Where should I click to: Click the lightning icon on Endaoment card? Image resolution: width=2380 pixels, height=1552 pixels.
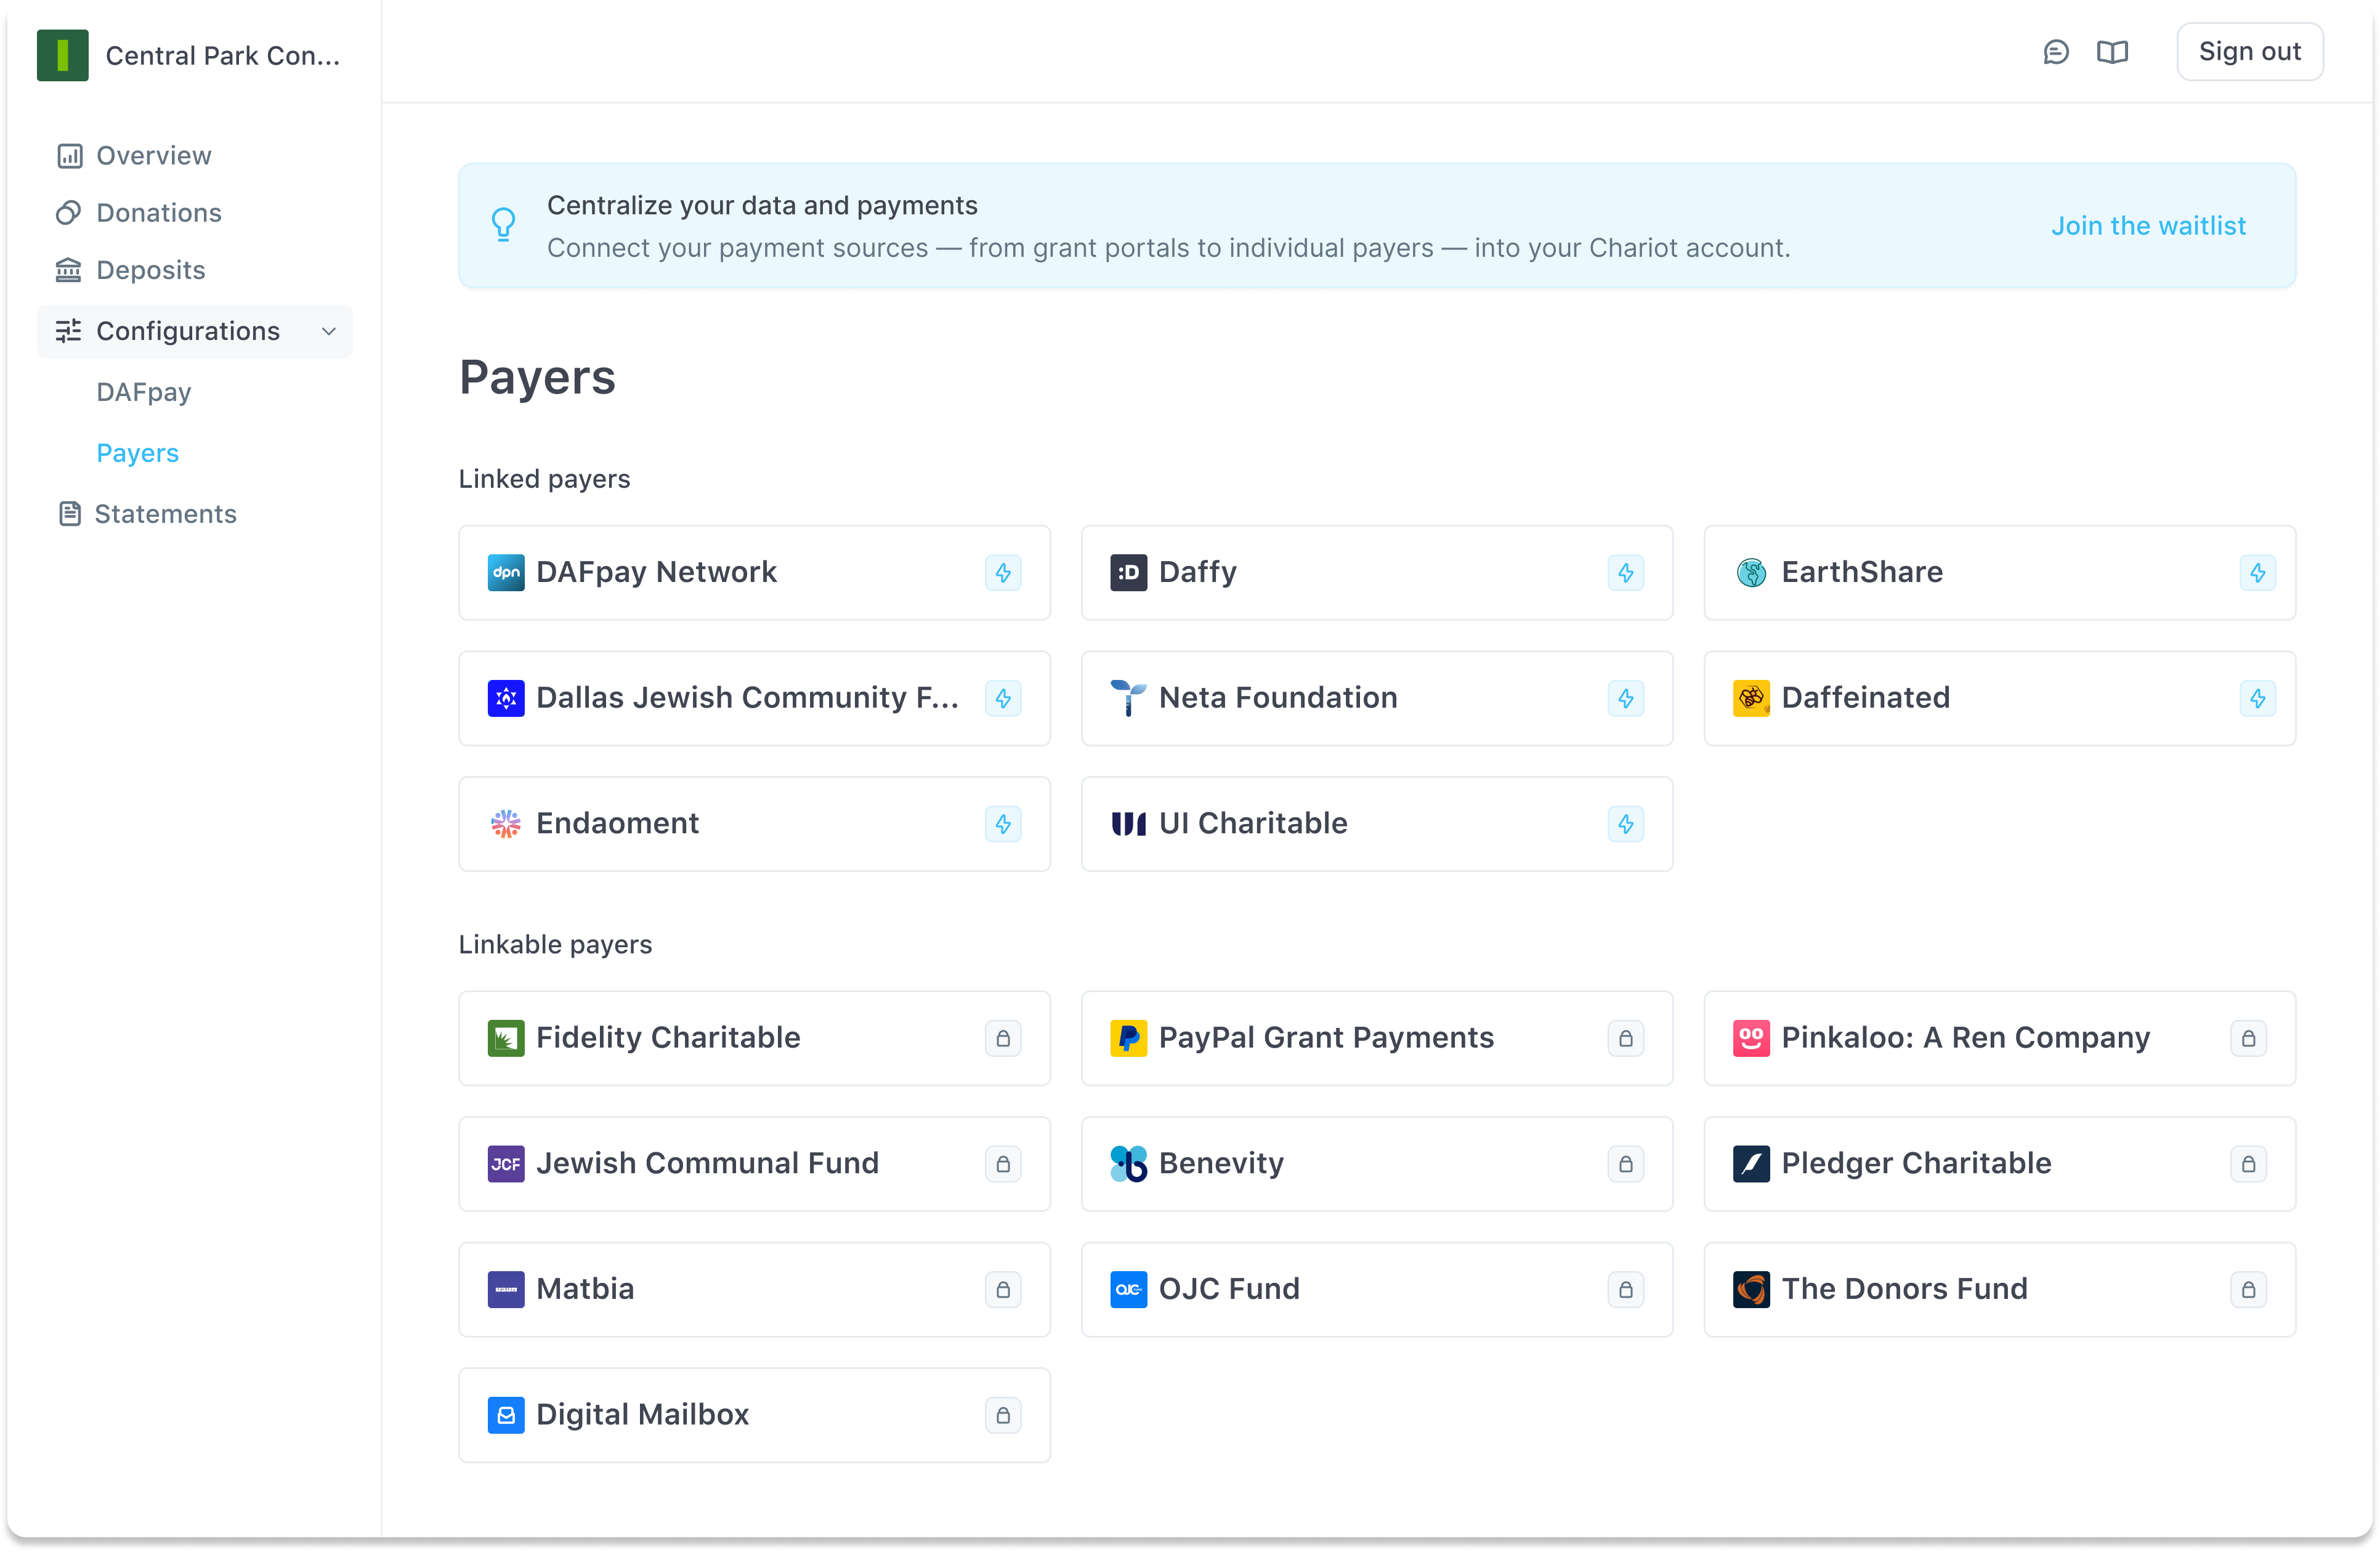tap(1002, 824)
